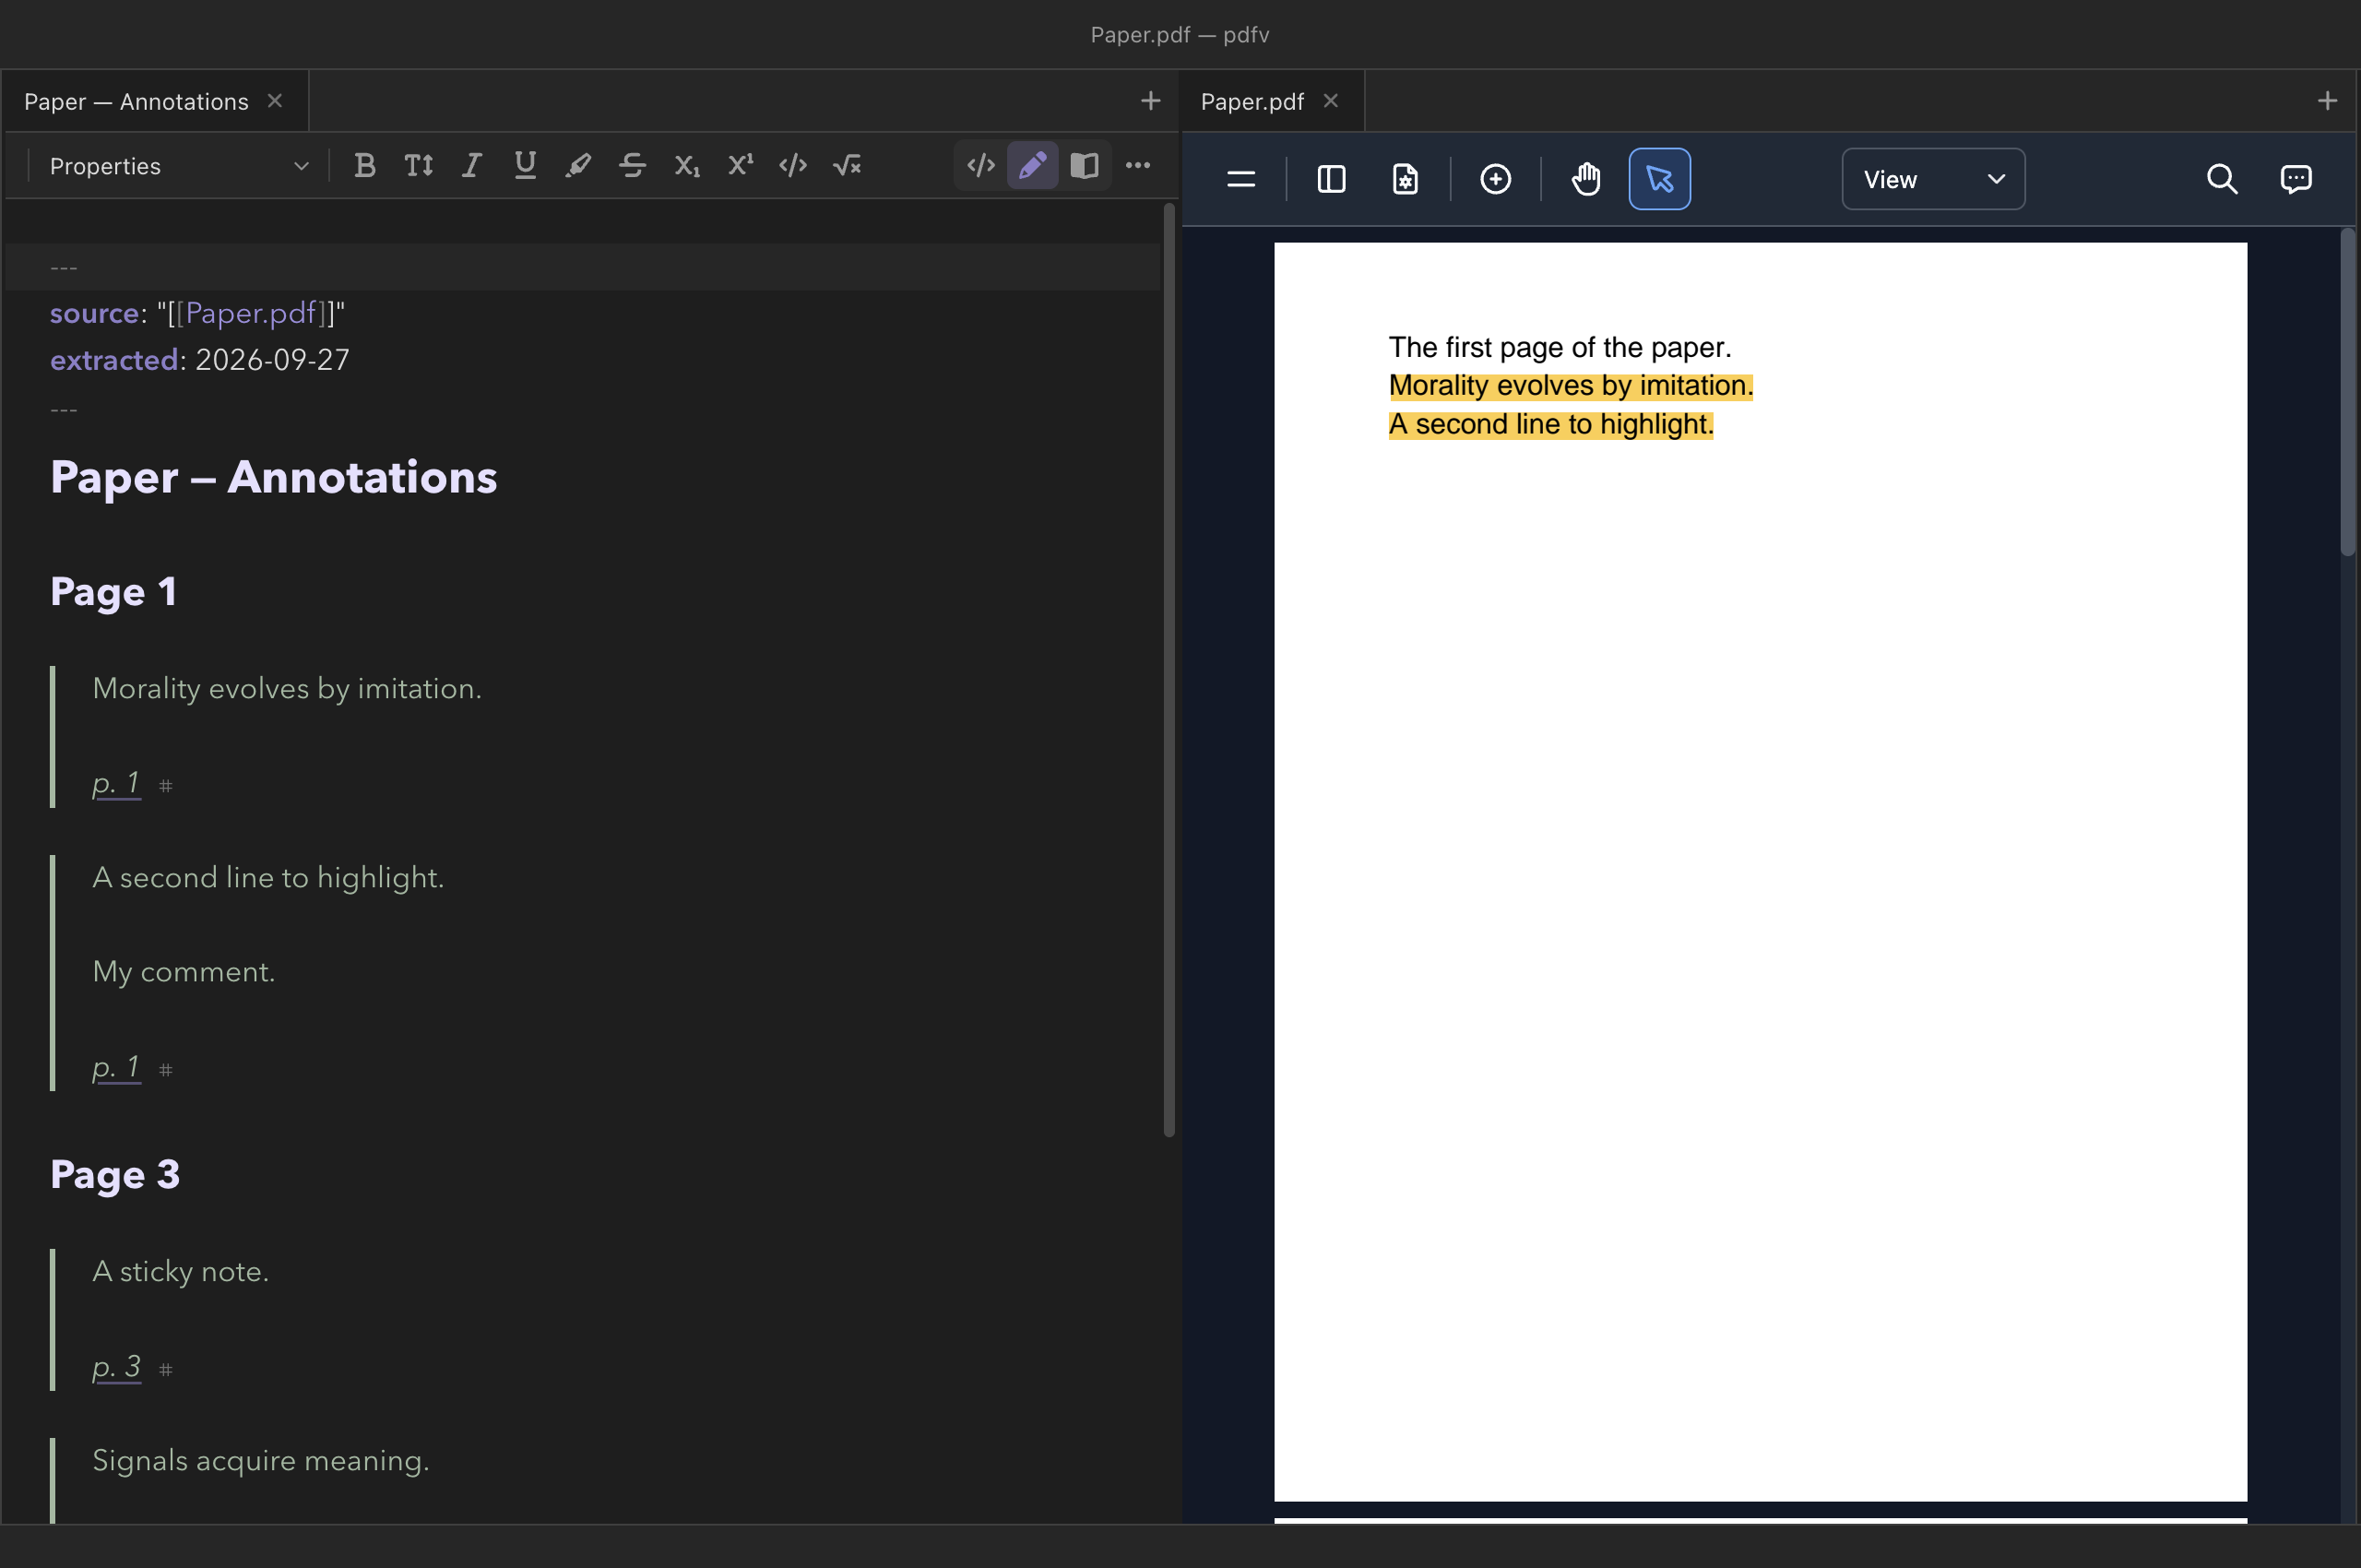This screenshot has height=1568, width=2361.
Task: Zoom in with the plus circle icon
Action: 1495,179
